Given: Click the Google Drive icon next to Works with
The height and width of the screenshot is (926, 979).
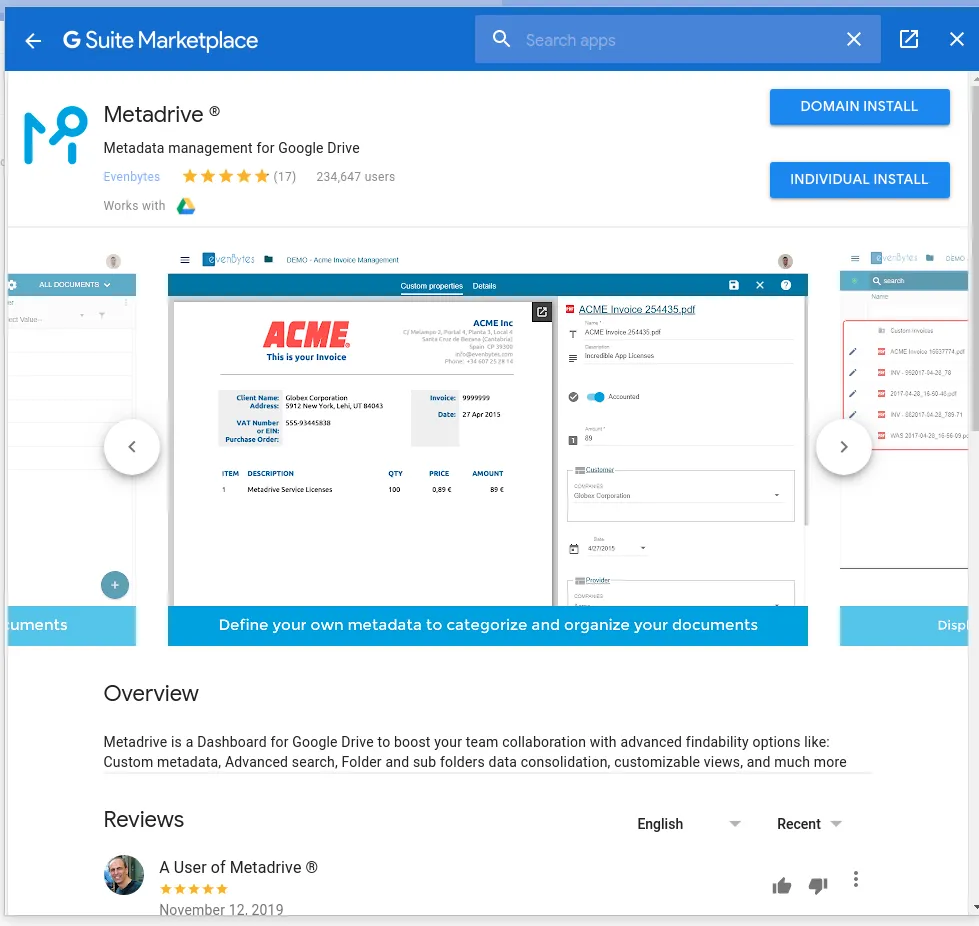Looking at the screenshot, I should pyautogui.click(x=186, y=205).
